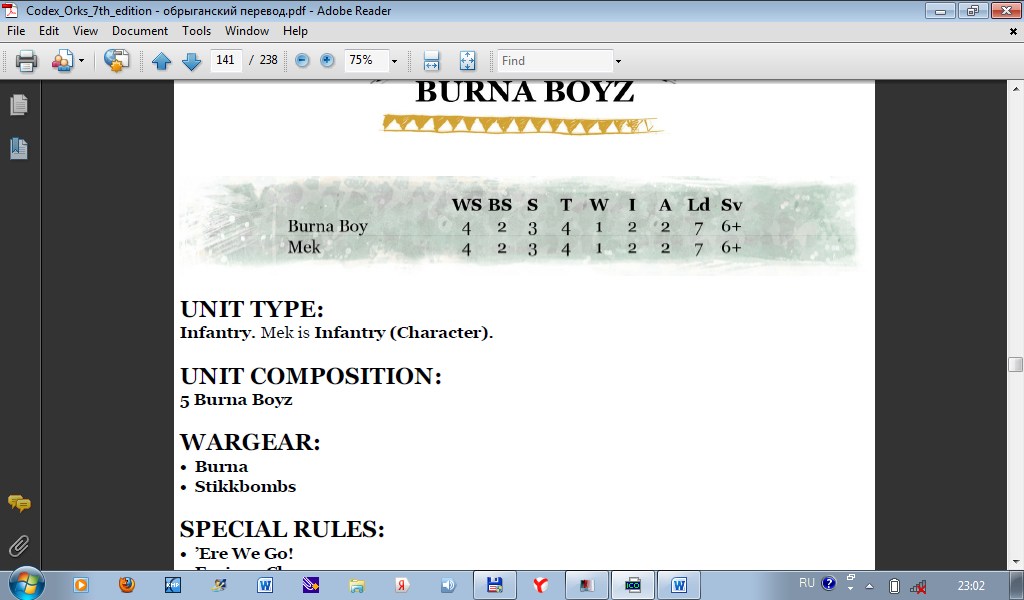Open the purple pencil editor taskbar icon
Screen dimensions: 1024x600
(310, 585)
